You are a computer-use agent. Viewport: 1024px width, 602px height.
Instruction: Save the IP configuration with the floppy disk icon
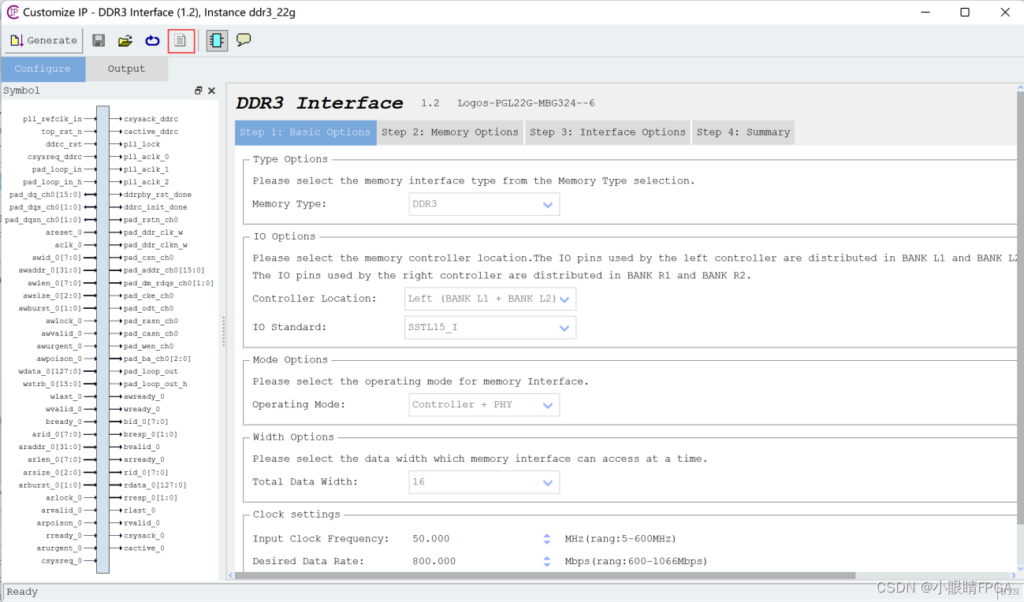(99, 41)
